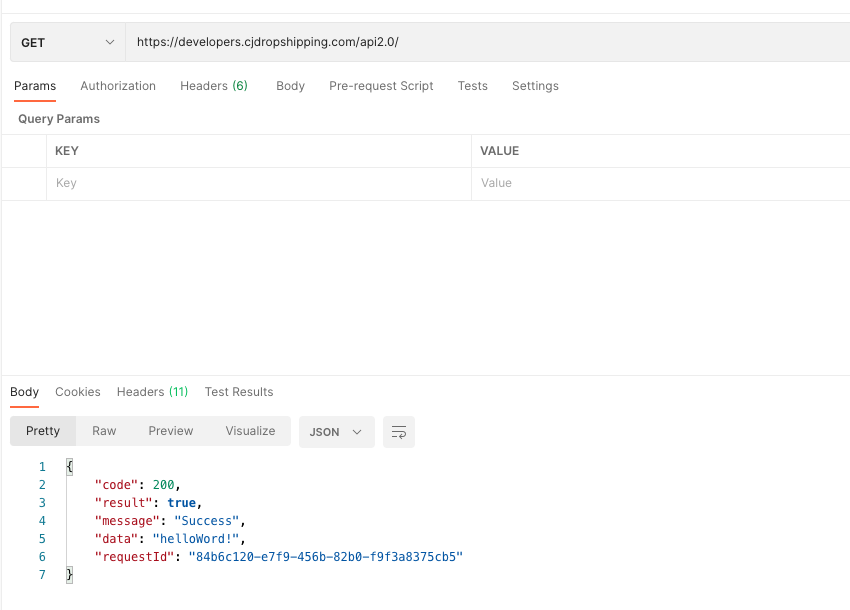The width and height of the screenshot is (850, 610).
Task: Click the query param Key field
Action: (258, 183)
